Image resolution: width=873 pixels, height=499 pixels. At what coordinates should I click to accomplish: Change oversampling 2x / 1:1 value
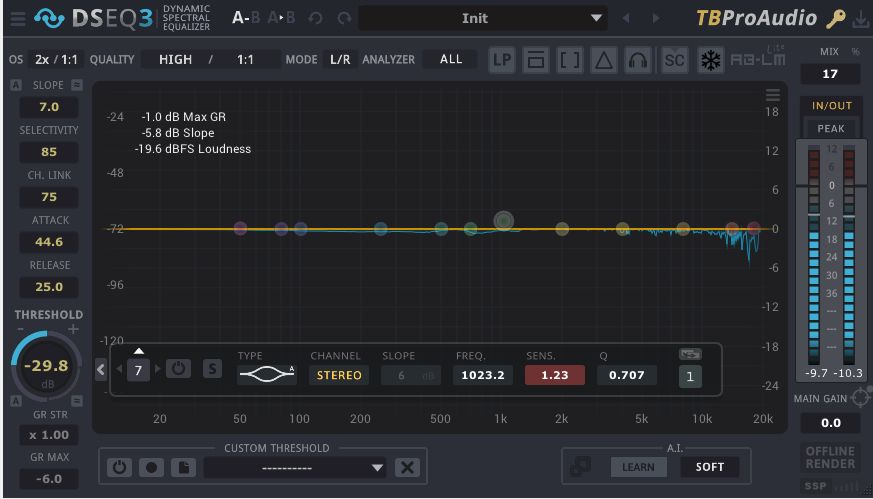click(56, 60)
